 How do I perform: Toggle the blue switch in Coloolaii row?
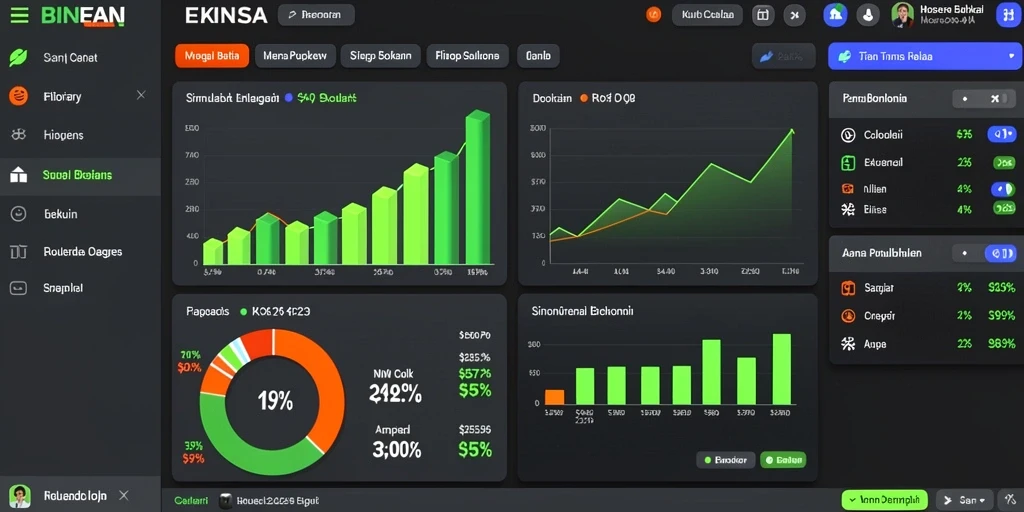pos(1001,135)
